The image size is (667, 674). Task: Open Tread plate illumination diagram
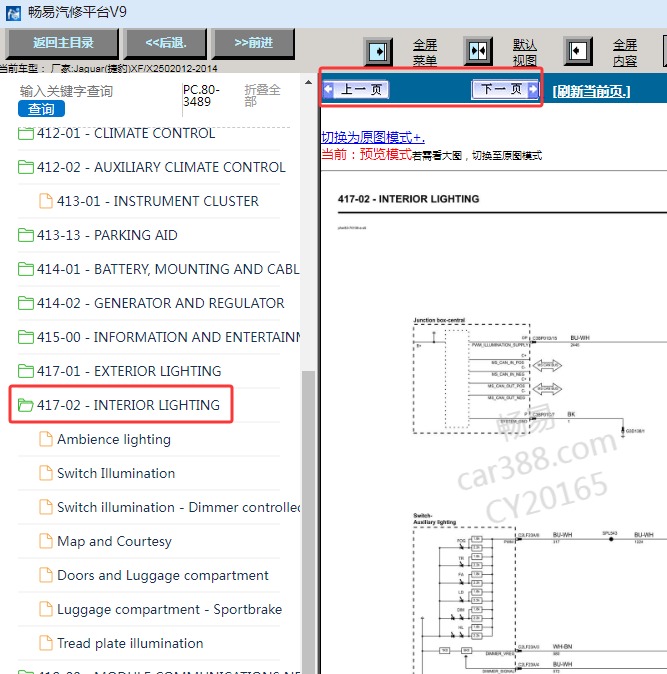(x=130, y=643)
